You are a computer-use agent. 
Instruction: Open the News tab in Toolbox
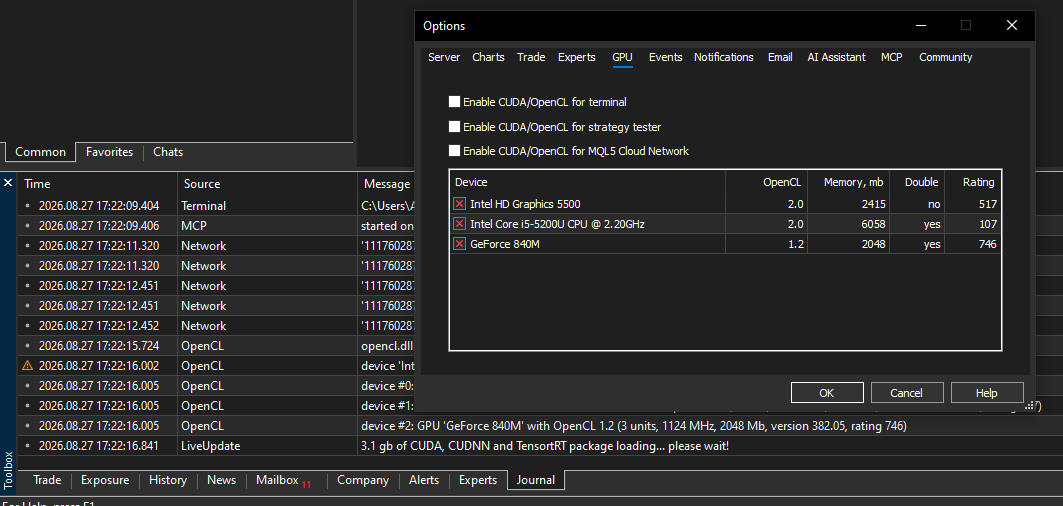click(x=221, y=480)
